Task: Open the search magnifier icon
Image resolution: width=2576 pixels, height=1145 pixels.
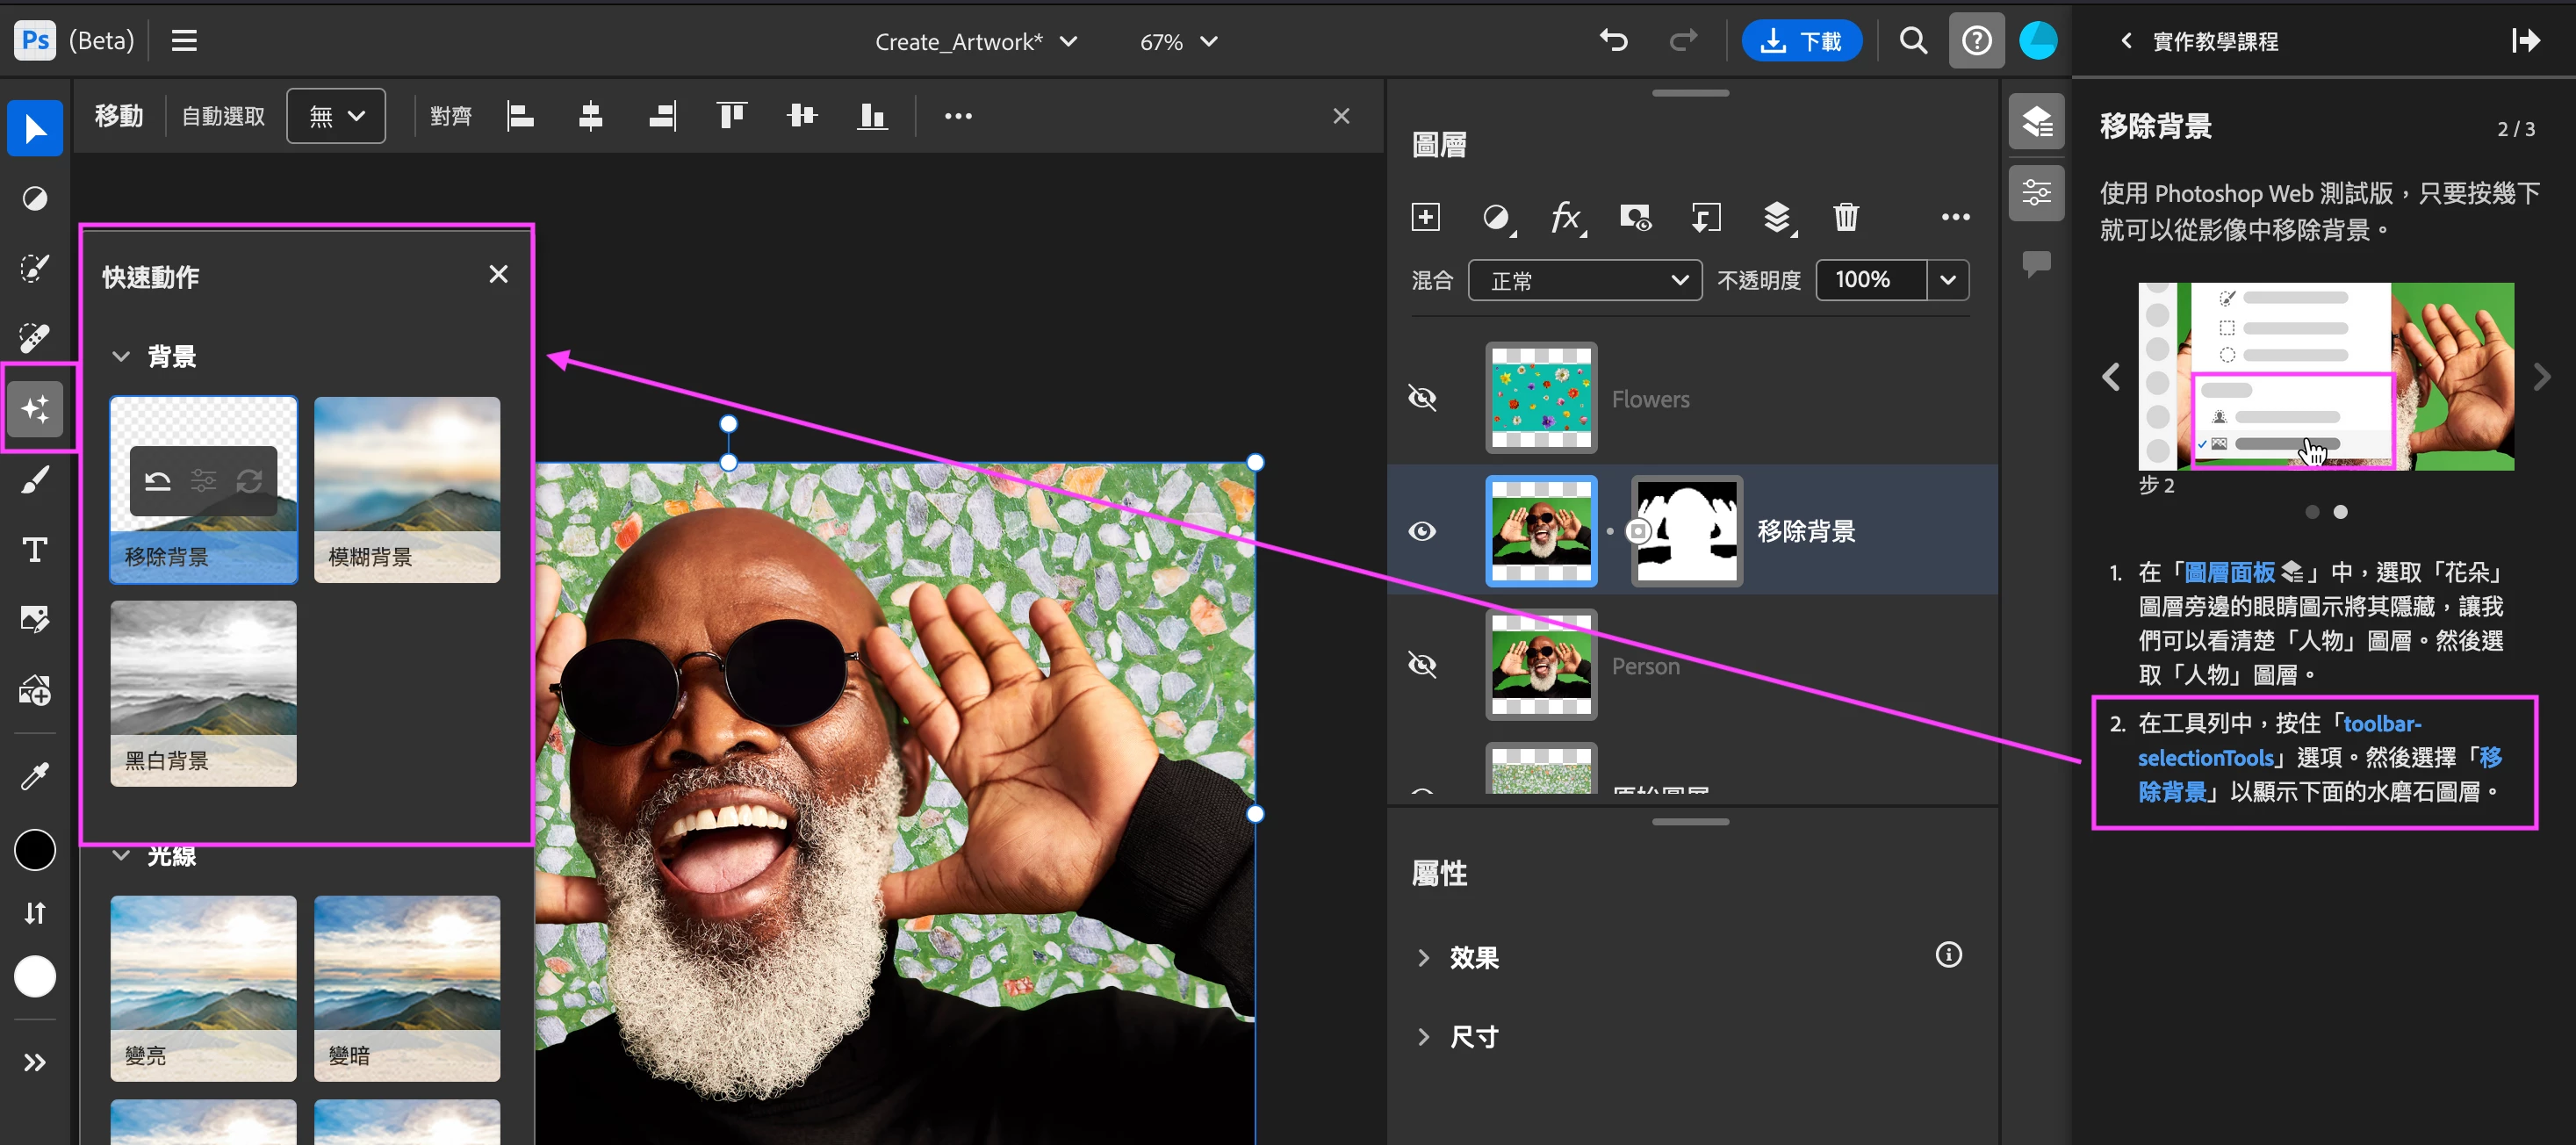Action: click(1913, 41)
